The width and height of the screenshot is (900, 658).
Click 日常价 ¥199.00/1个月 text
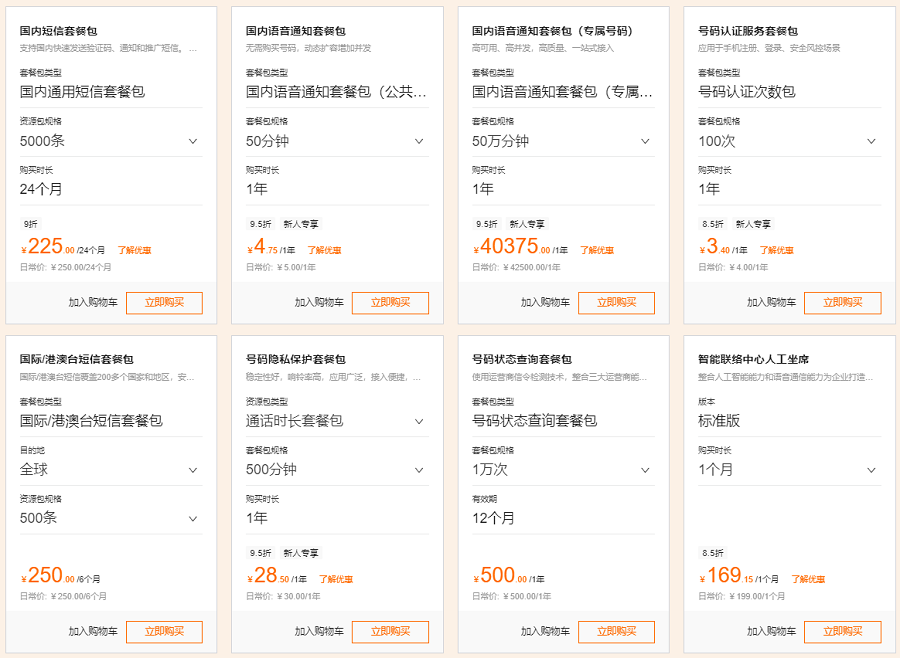tap(741, 597)
